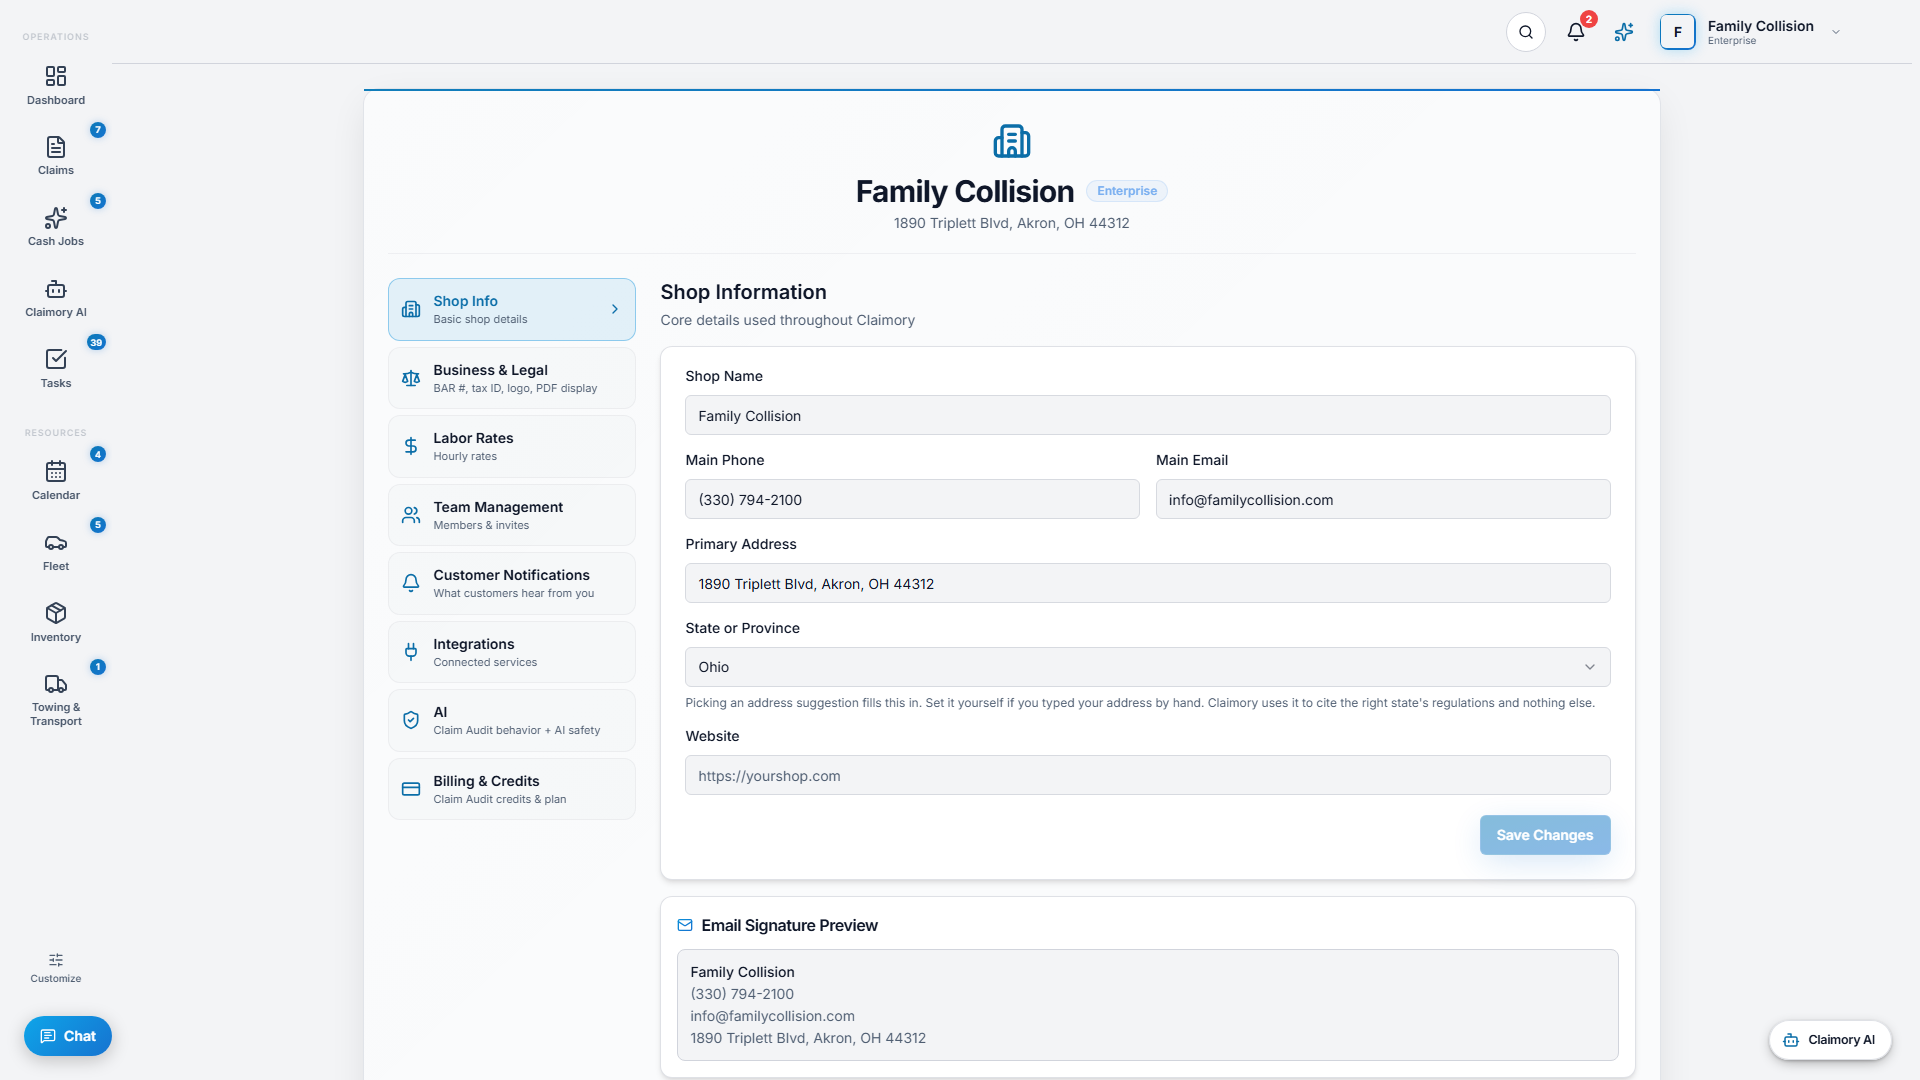Open Inventory box icon
The height and width of the screenshot is (1080, 1920).
pyautogui.click(x=56, y=613)
